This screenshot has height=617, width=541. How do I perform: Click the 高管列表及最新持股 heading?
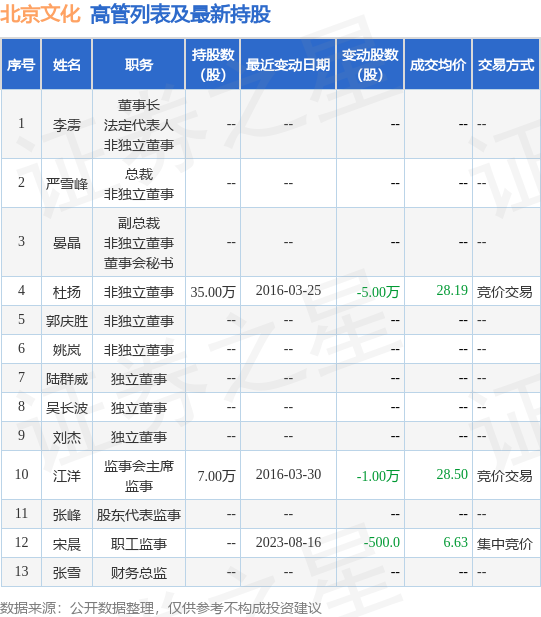coord(180,15)
